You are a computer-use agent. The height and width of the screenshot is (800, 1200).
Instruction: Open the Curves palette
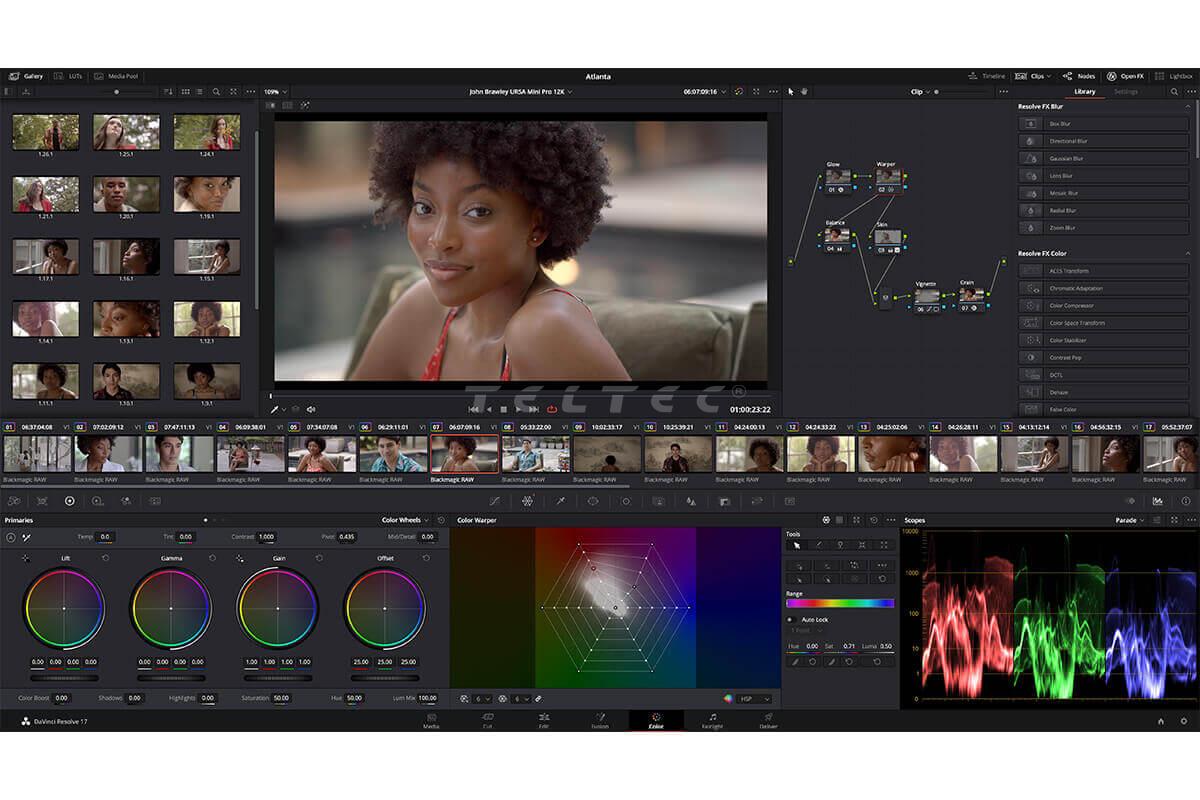tap(496, 502)
